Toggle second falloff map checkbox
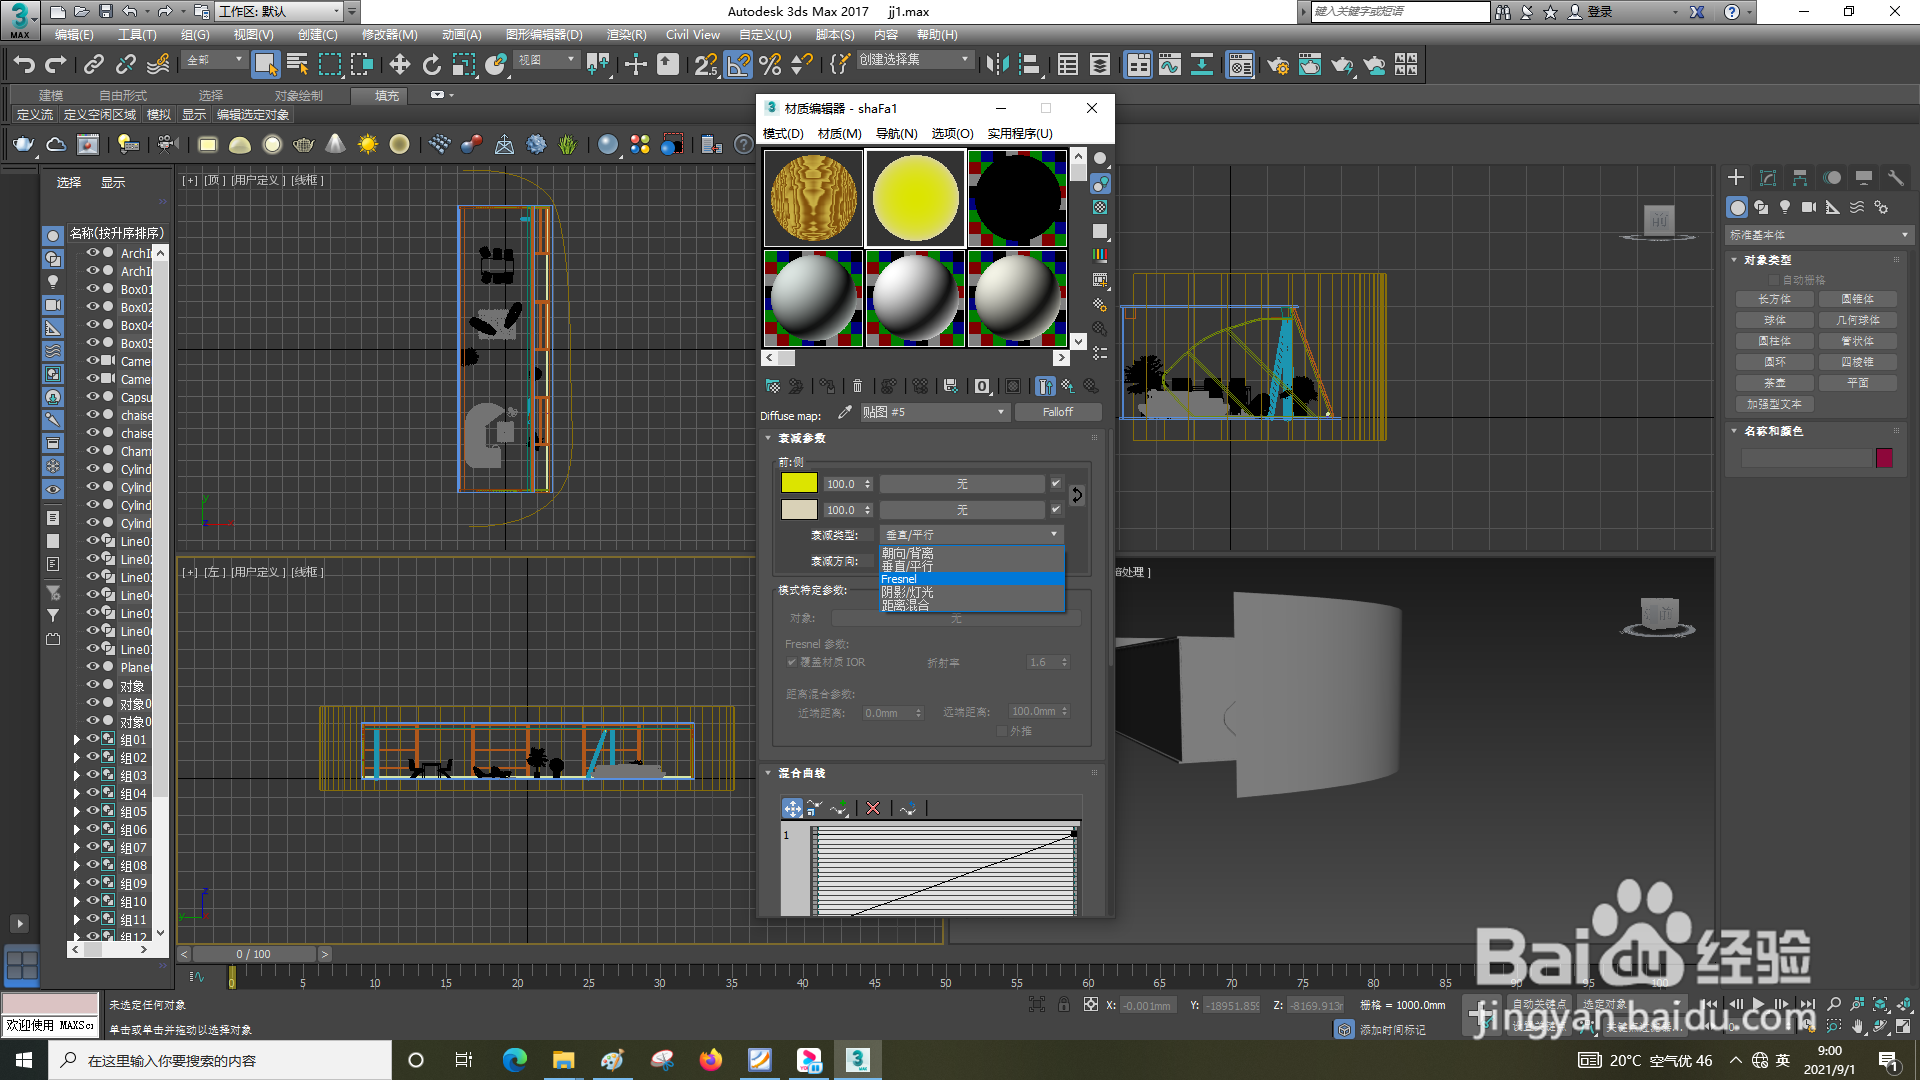 click(x=1055, y=510)
